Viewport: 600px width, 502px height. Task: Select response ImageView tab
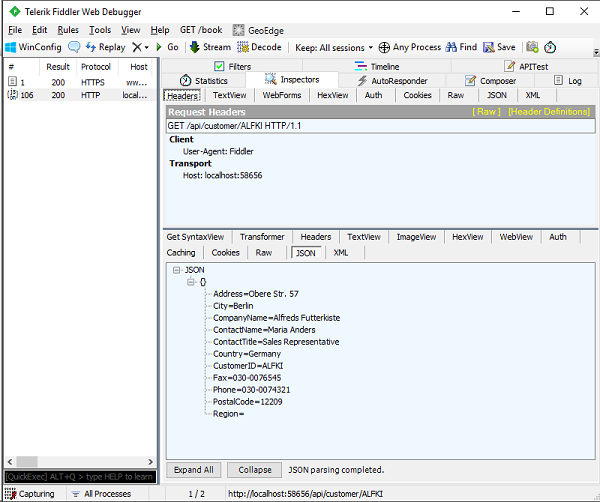(x=416, y=237)
